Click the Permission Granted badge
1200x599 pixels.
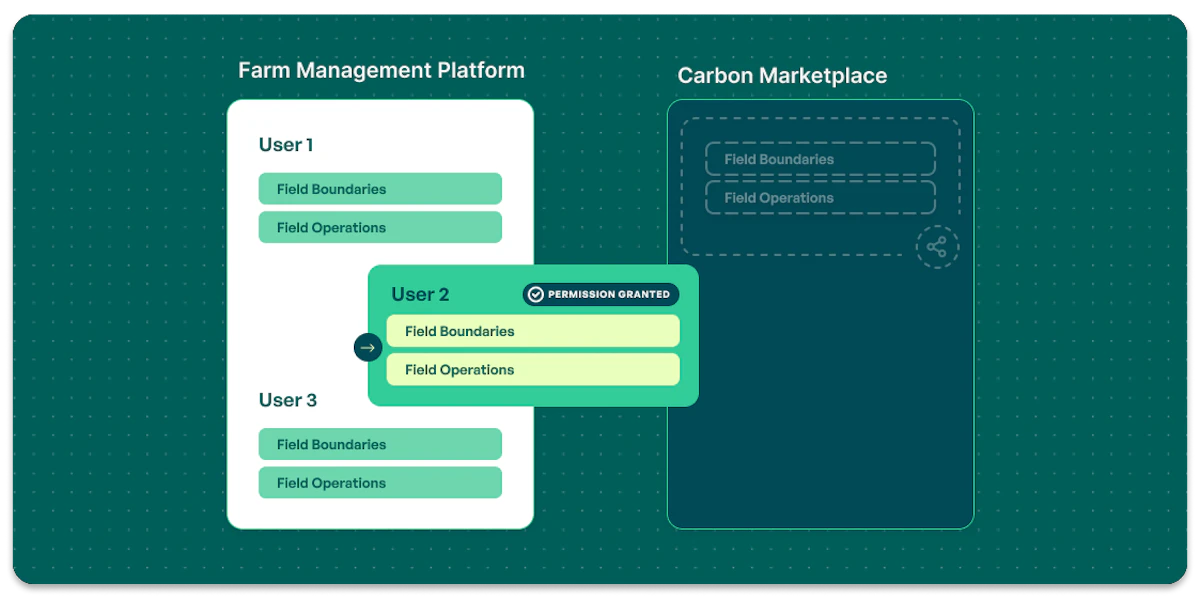[600, 294]
